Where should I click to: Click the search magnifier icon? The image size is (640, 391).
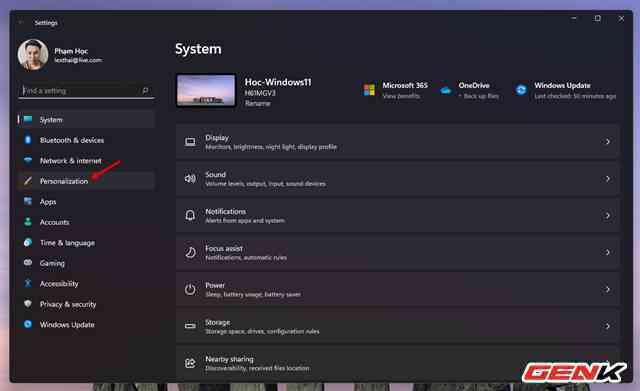pyautogui.click(x=145, y=91)
